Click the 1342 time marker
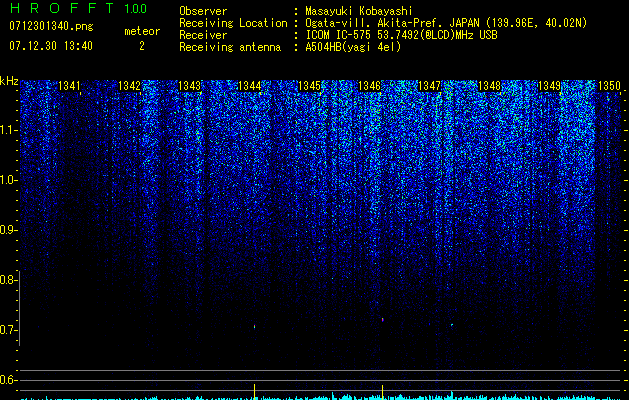This screenshot has height=400, width=629. (130, 86)
